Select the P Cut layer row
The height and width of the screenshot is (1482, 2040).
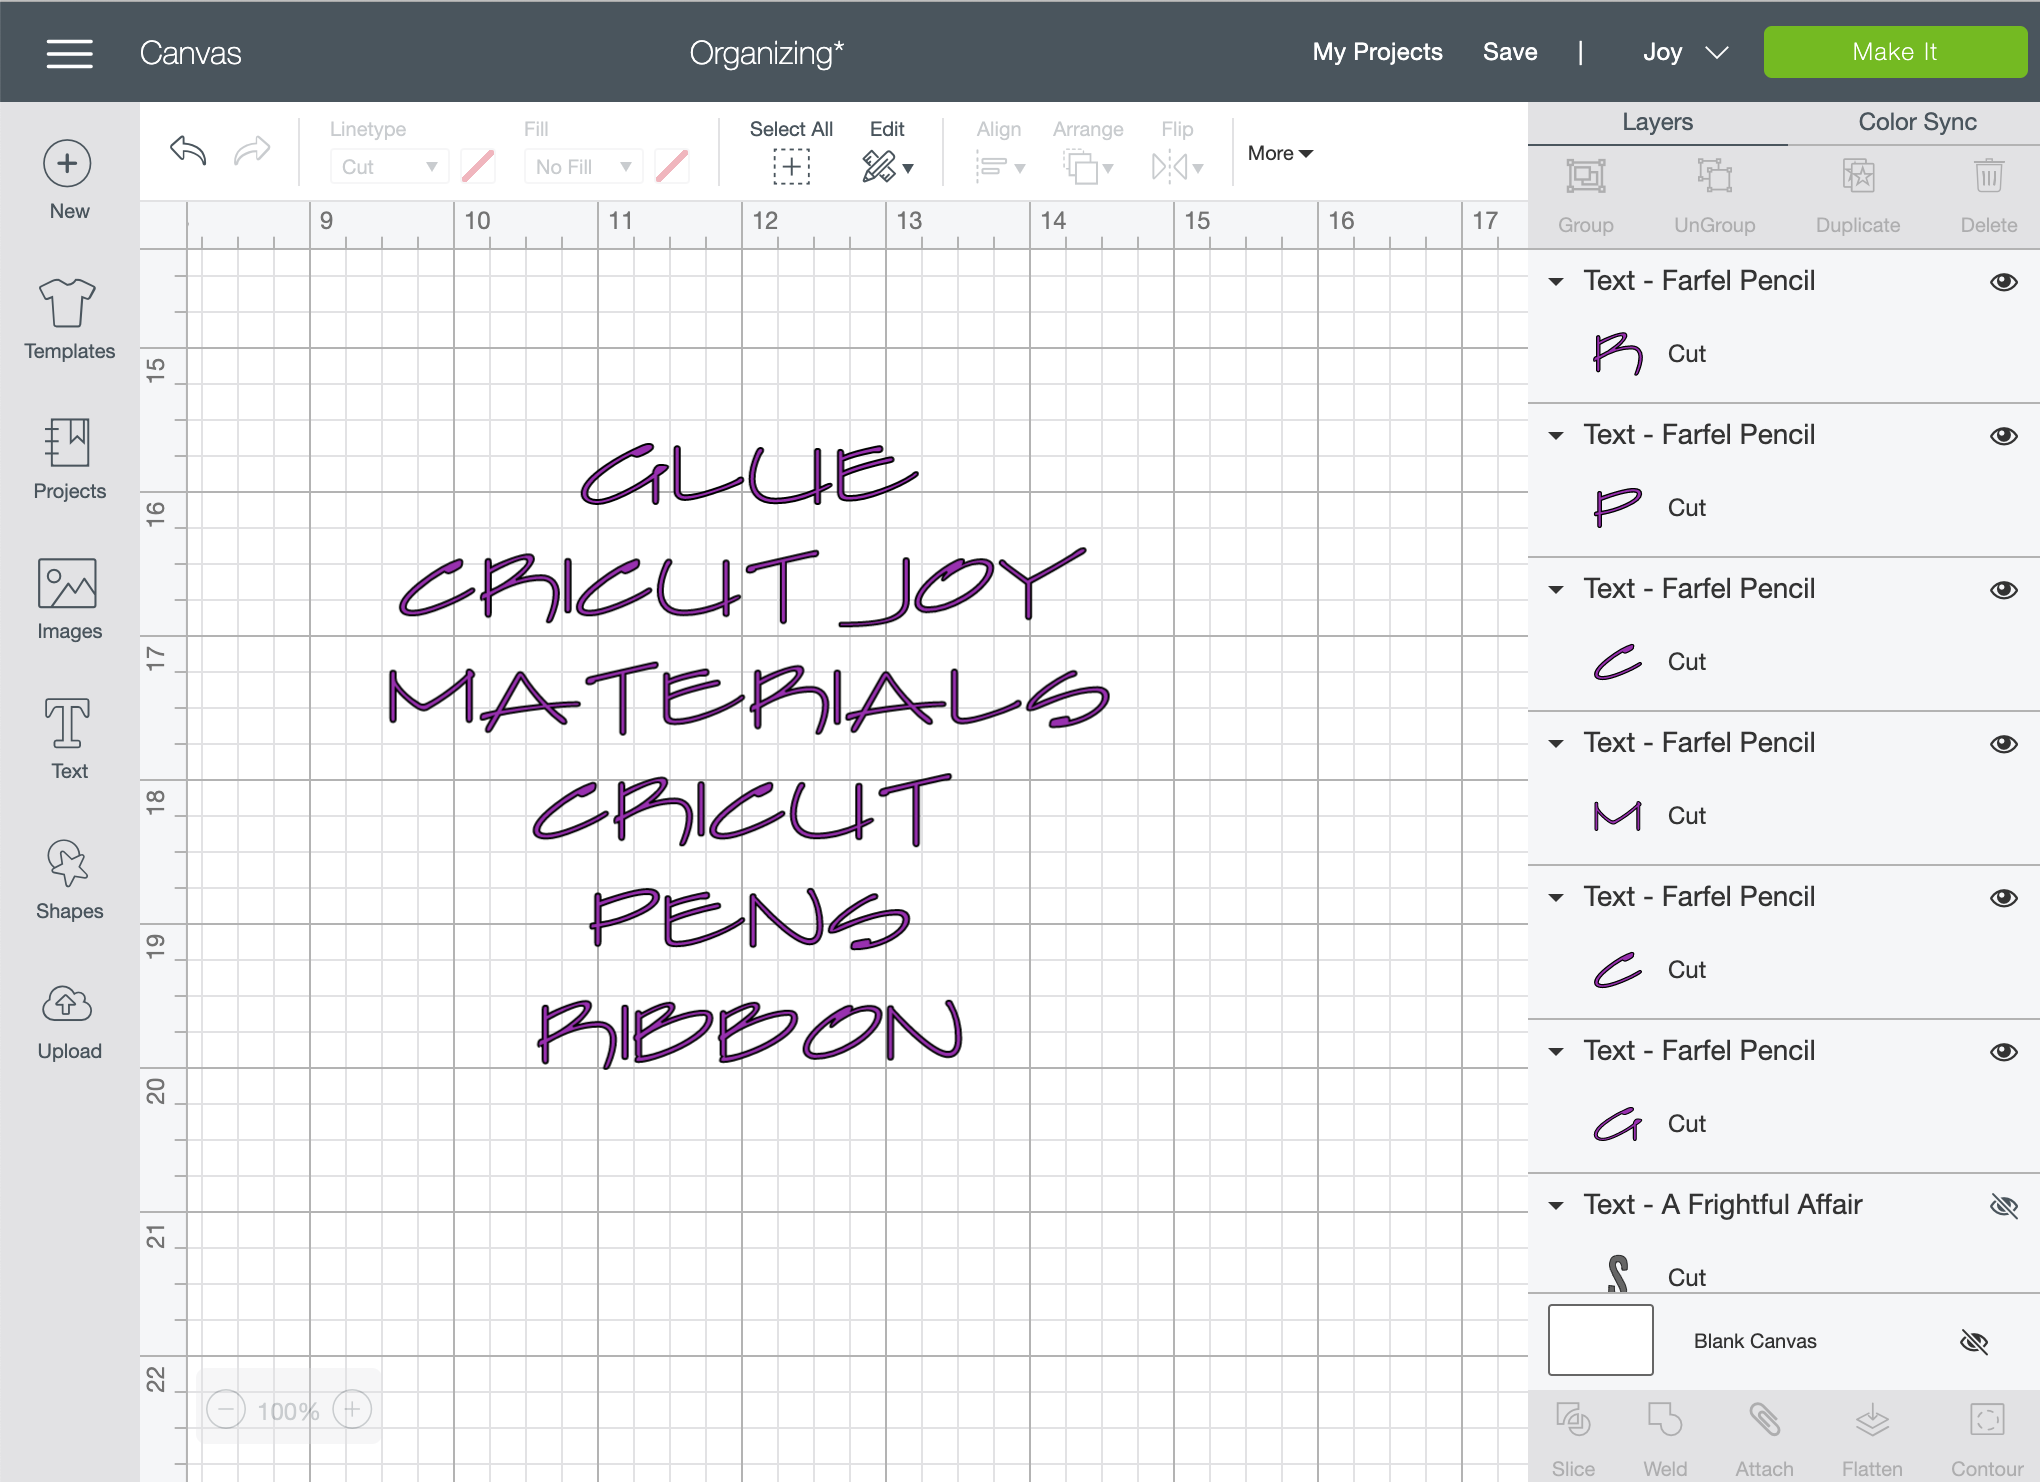[x=1783, y=508]
